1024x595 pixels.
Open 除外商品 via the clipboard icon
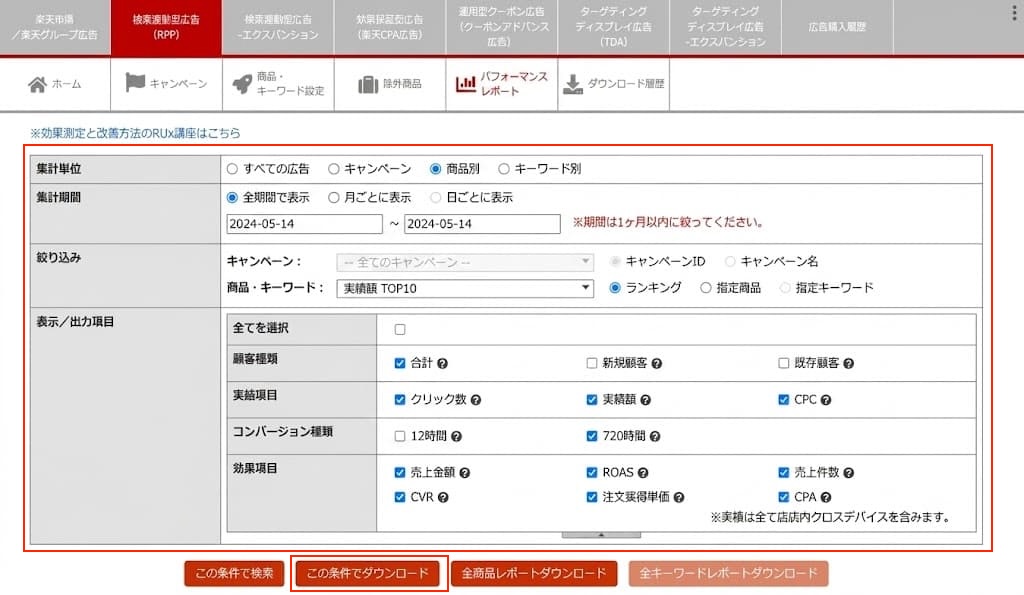(368, 84)
